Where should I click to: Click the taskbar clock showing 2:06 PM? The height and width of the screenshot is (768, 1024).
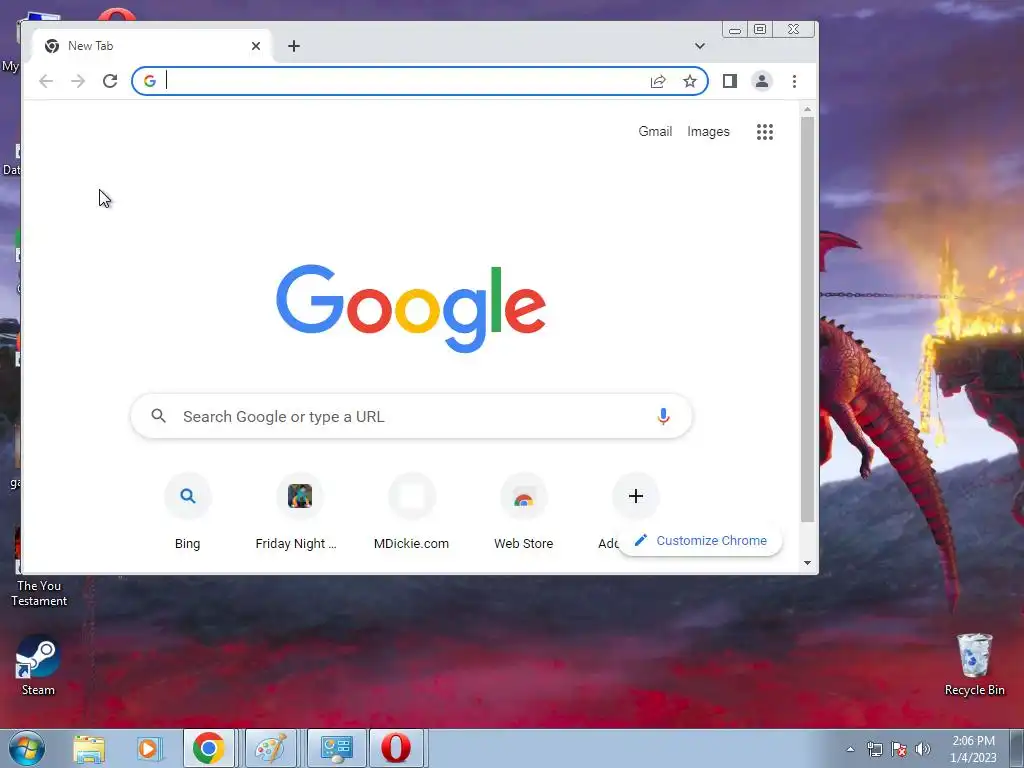point(973,749)
